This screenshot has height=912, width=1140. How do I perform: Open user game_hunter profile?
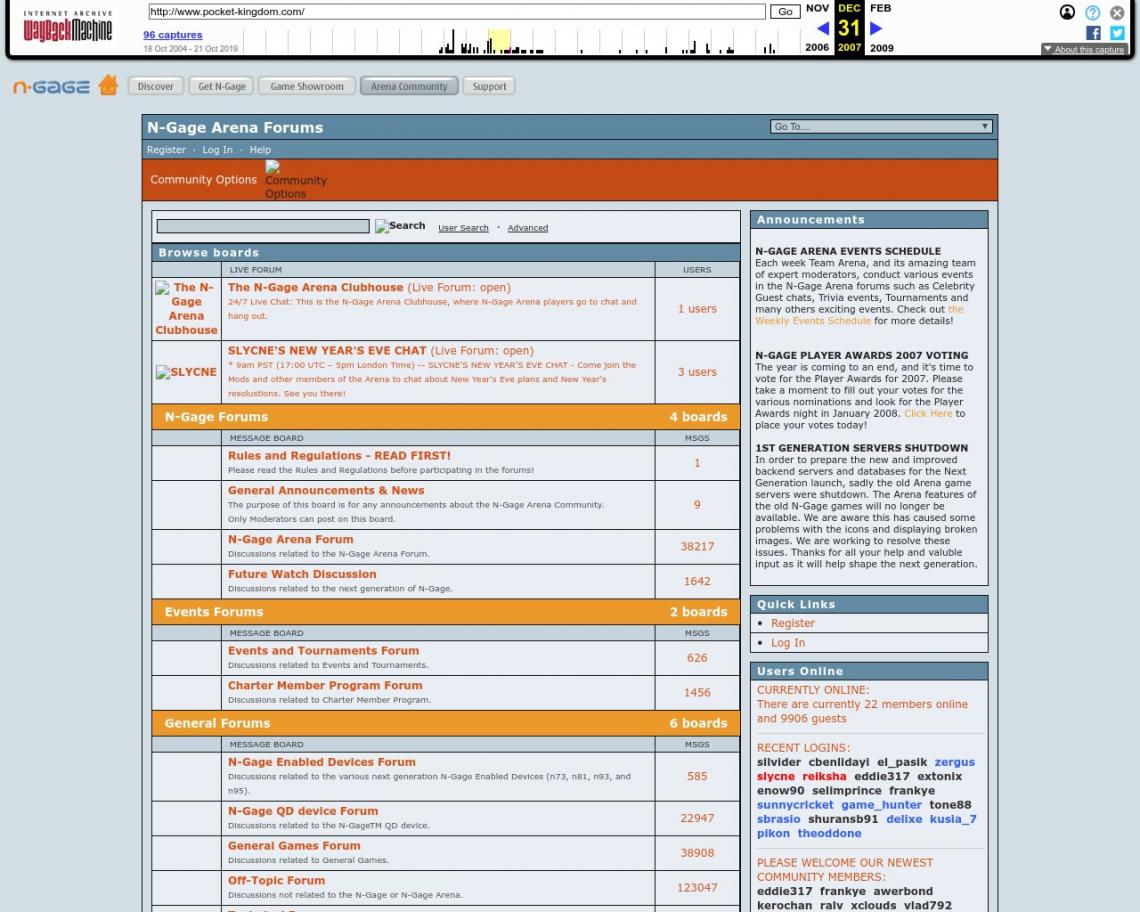(x=882, y=805)
